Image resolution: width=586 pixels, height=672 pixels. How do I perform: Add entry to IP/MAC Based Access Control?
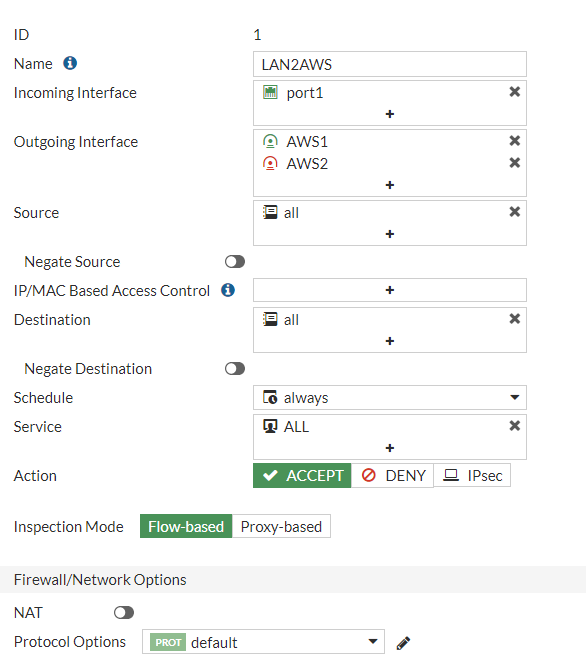(x=390, y=290)
